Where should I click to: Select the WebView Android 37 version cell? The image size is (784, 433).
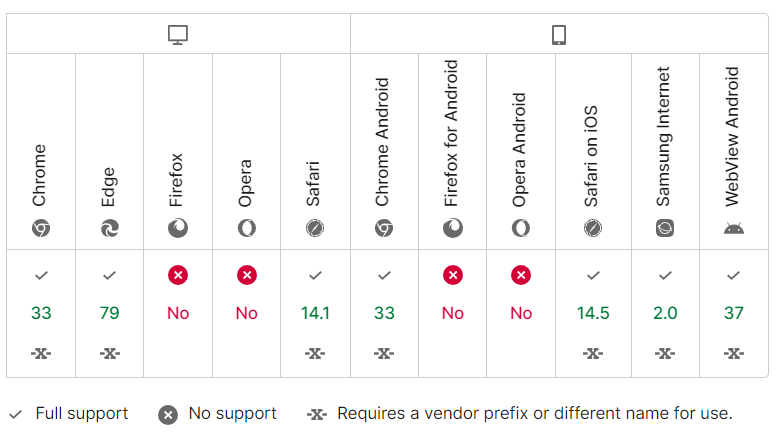(x=734, y=313)
